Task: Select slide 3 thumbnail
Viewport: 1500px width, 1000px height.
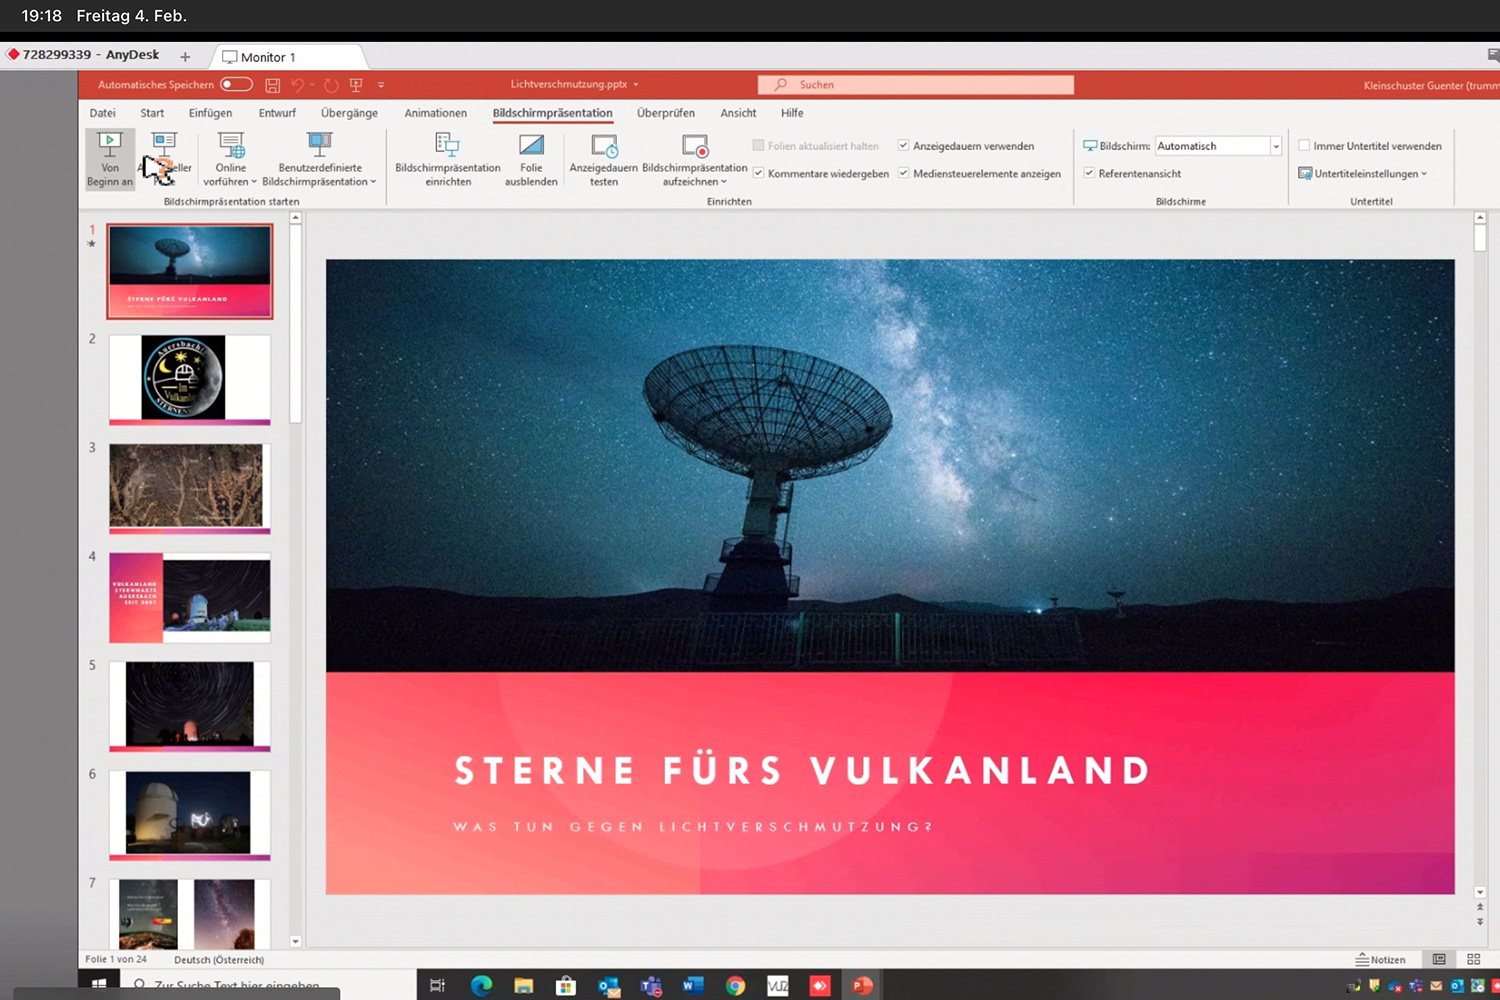Action: [x=190, y=488]
